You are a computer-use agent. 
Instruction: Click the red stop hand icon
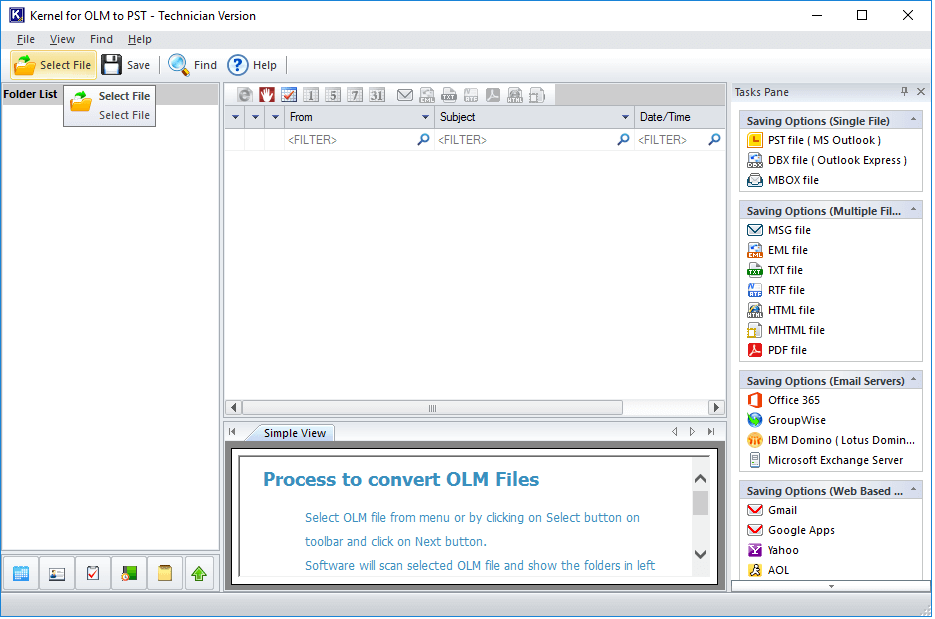[x=267, y=95]
